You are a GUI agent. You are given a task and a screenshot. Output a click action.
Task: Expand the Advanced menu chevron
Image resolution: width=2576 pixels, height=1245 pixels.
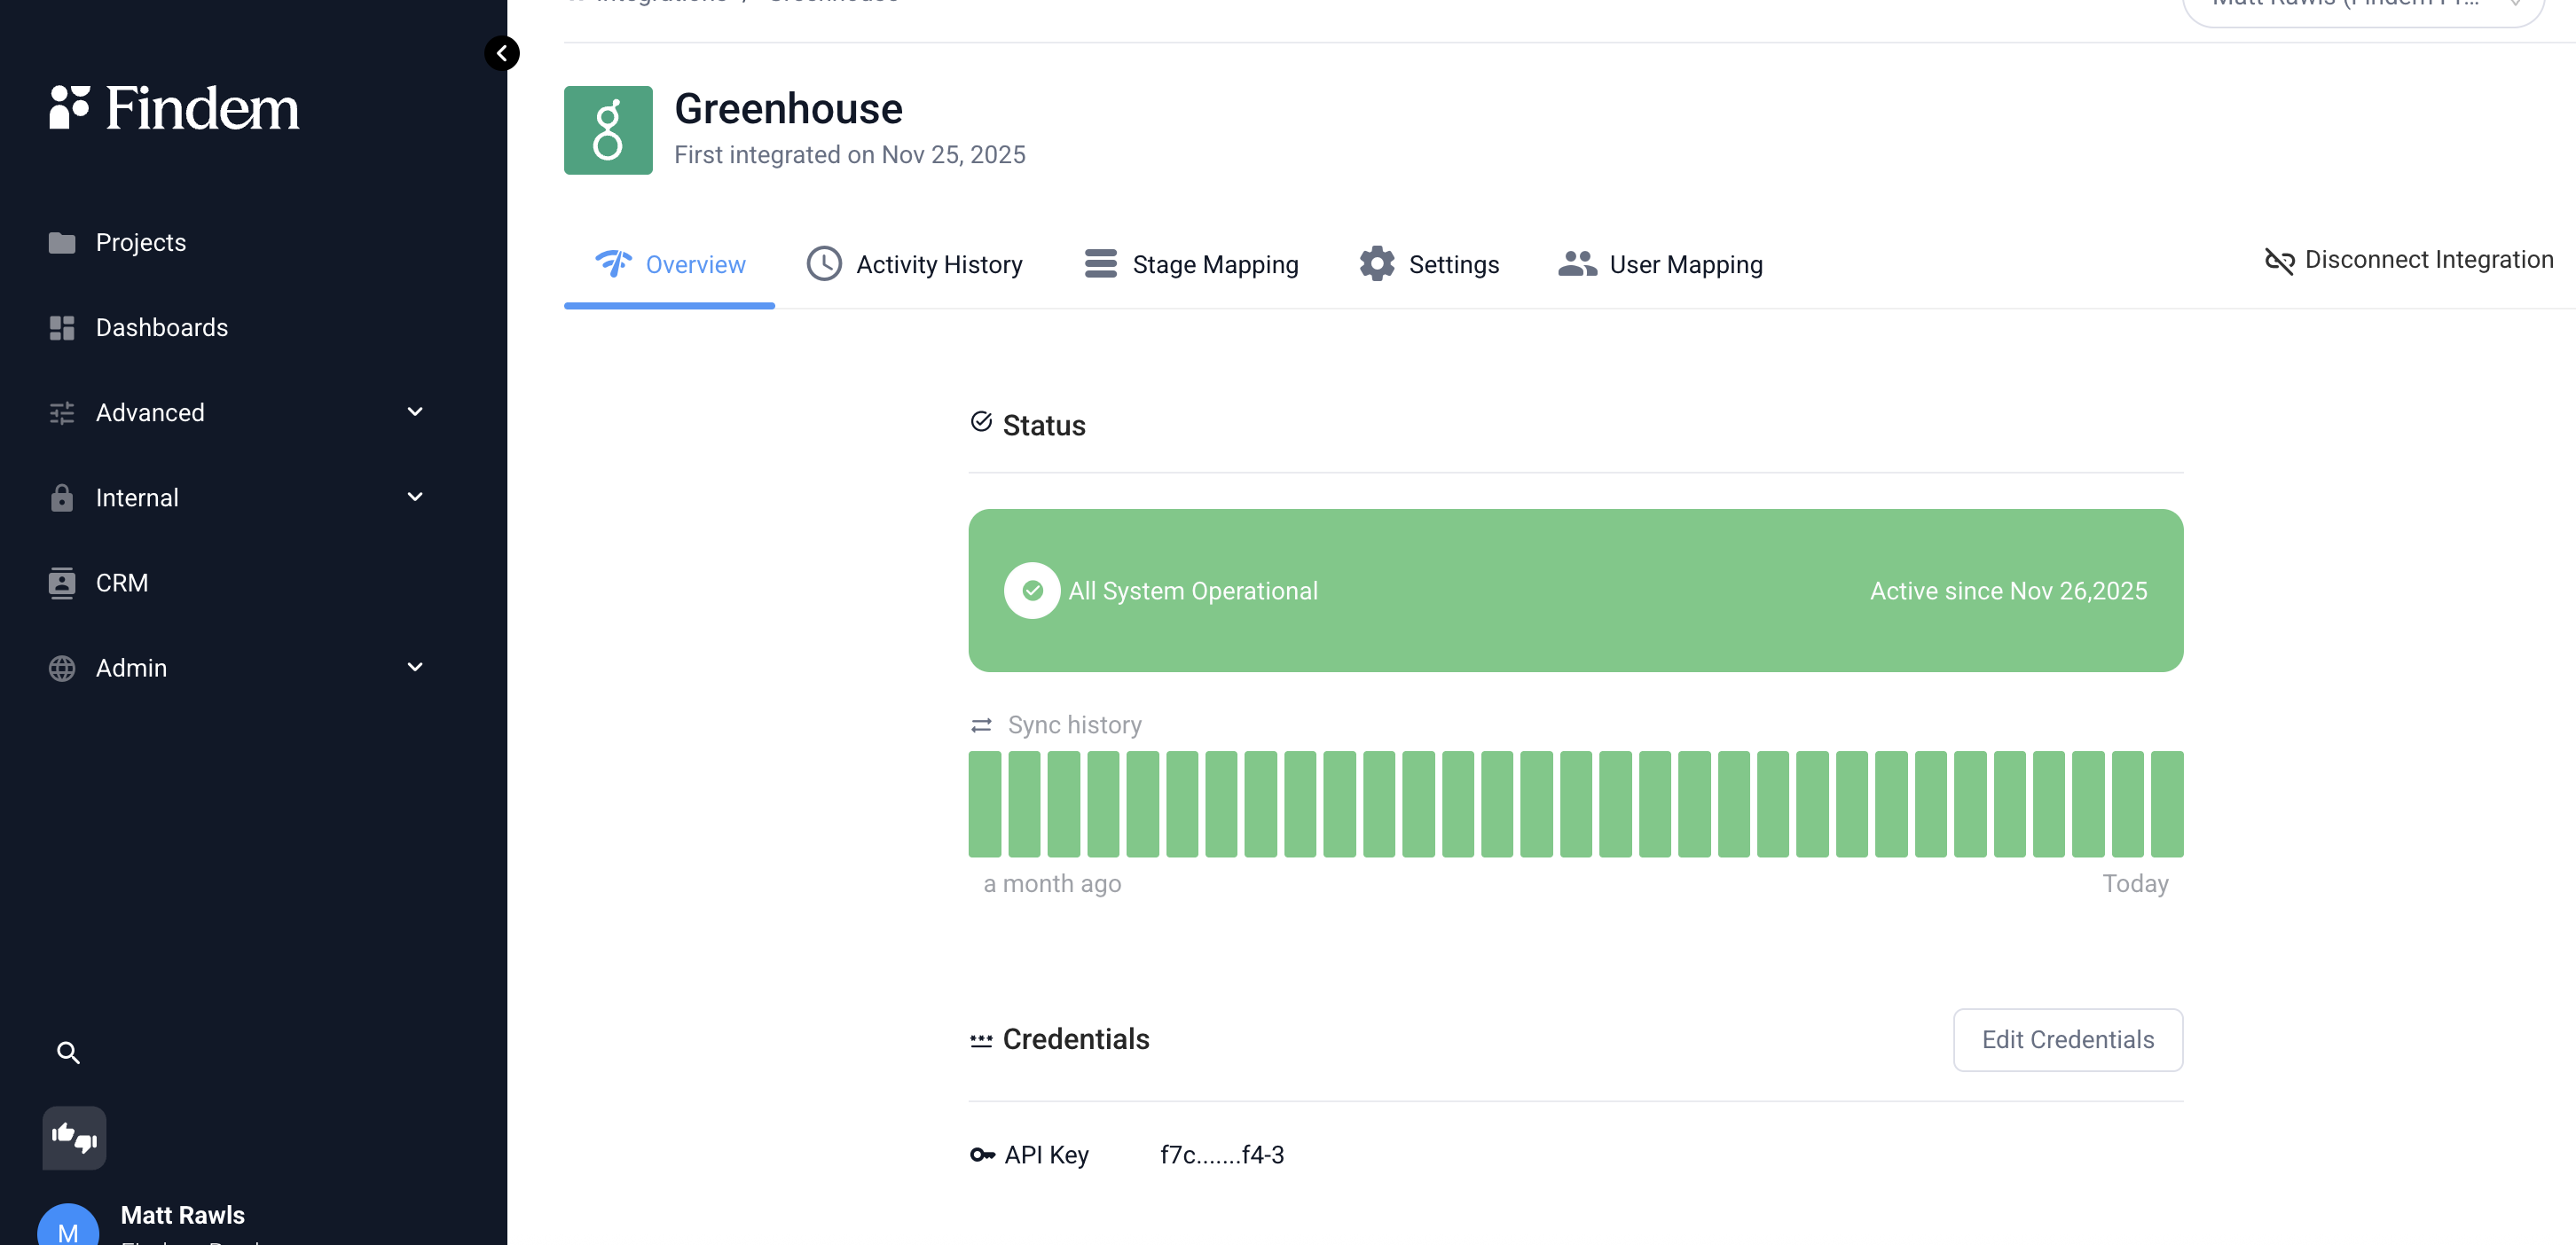[x=415, y=412]
